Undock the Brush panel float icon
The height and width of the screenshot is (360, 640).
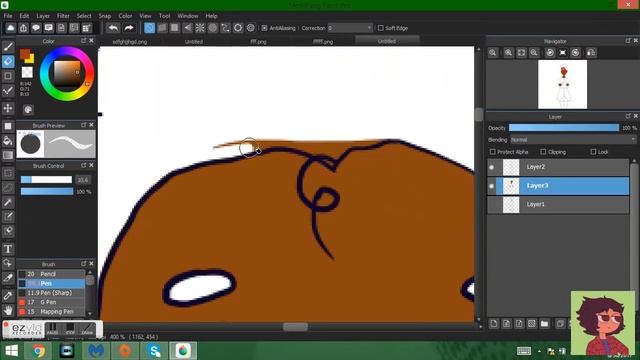(84, 264)
